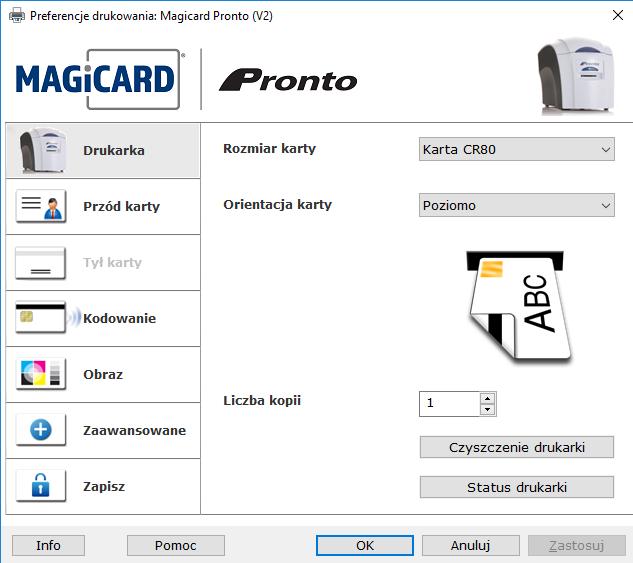Click the Info button

tap(48, 546)
